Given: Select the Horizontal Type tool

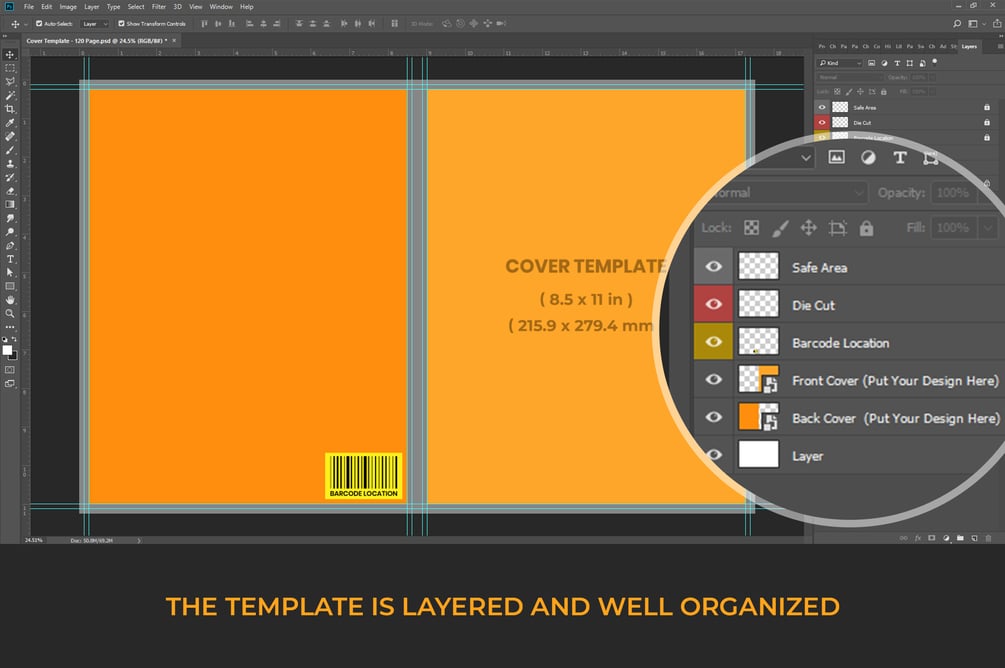Looking at the screenshot, I should tap(10, 259).
